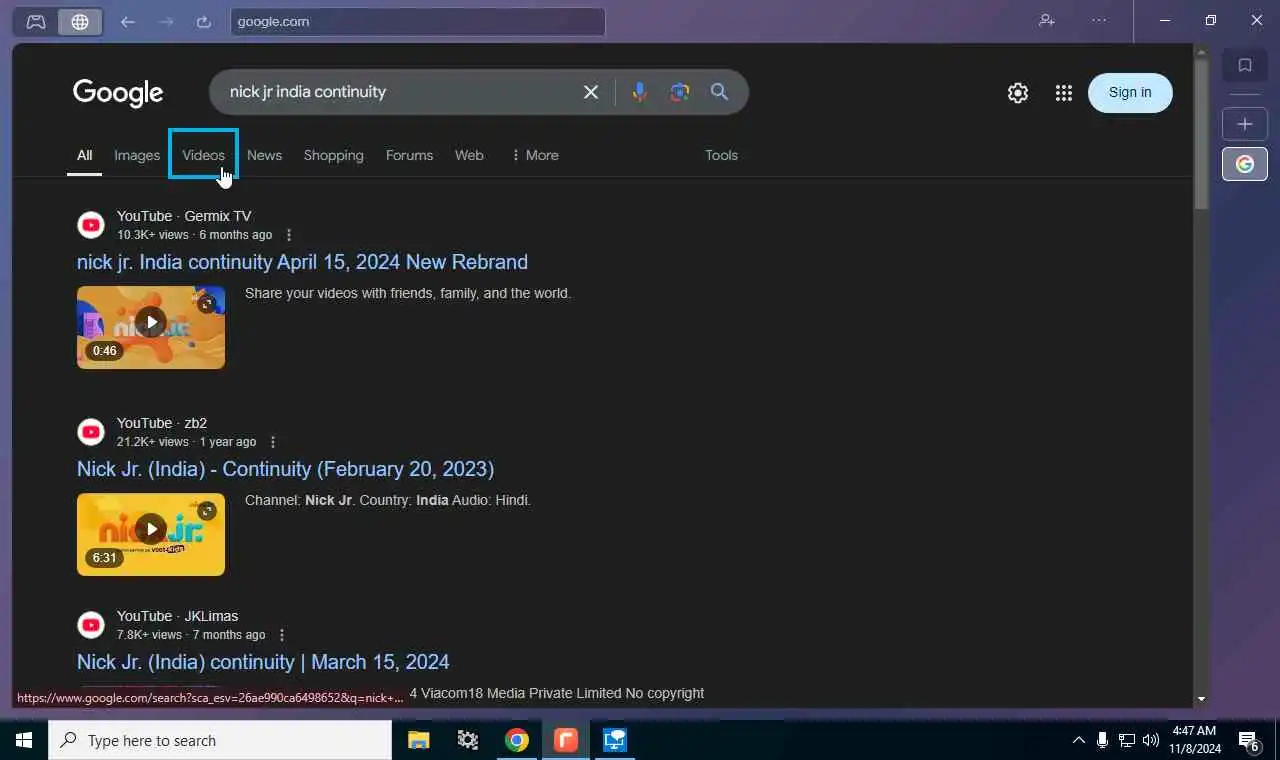Show hidden system tray icons

[x=1078, y=740]
